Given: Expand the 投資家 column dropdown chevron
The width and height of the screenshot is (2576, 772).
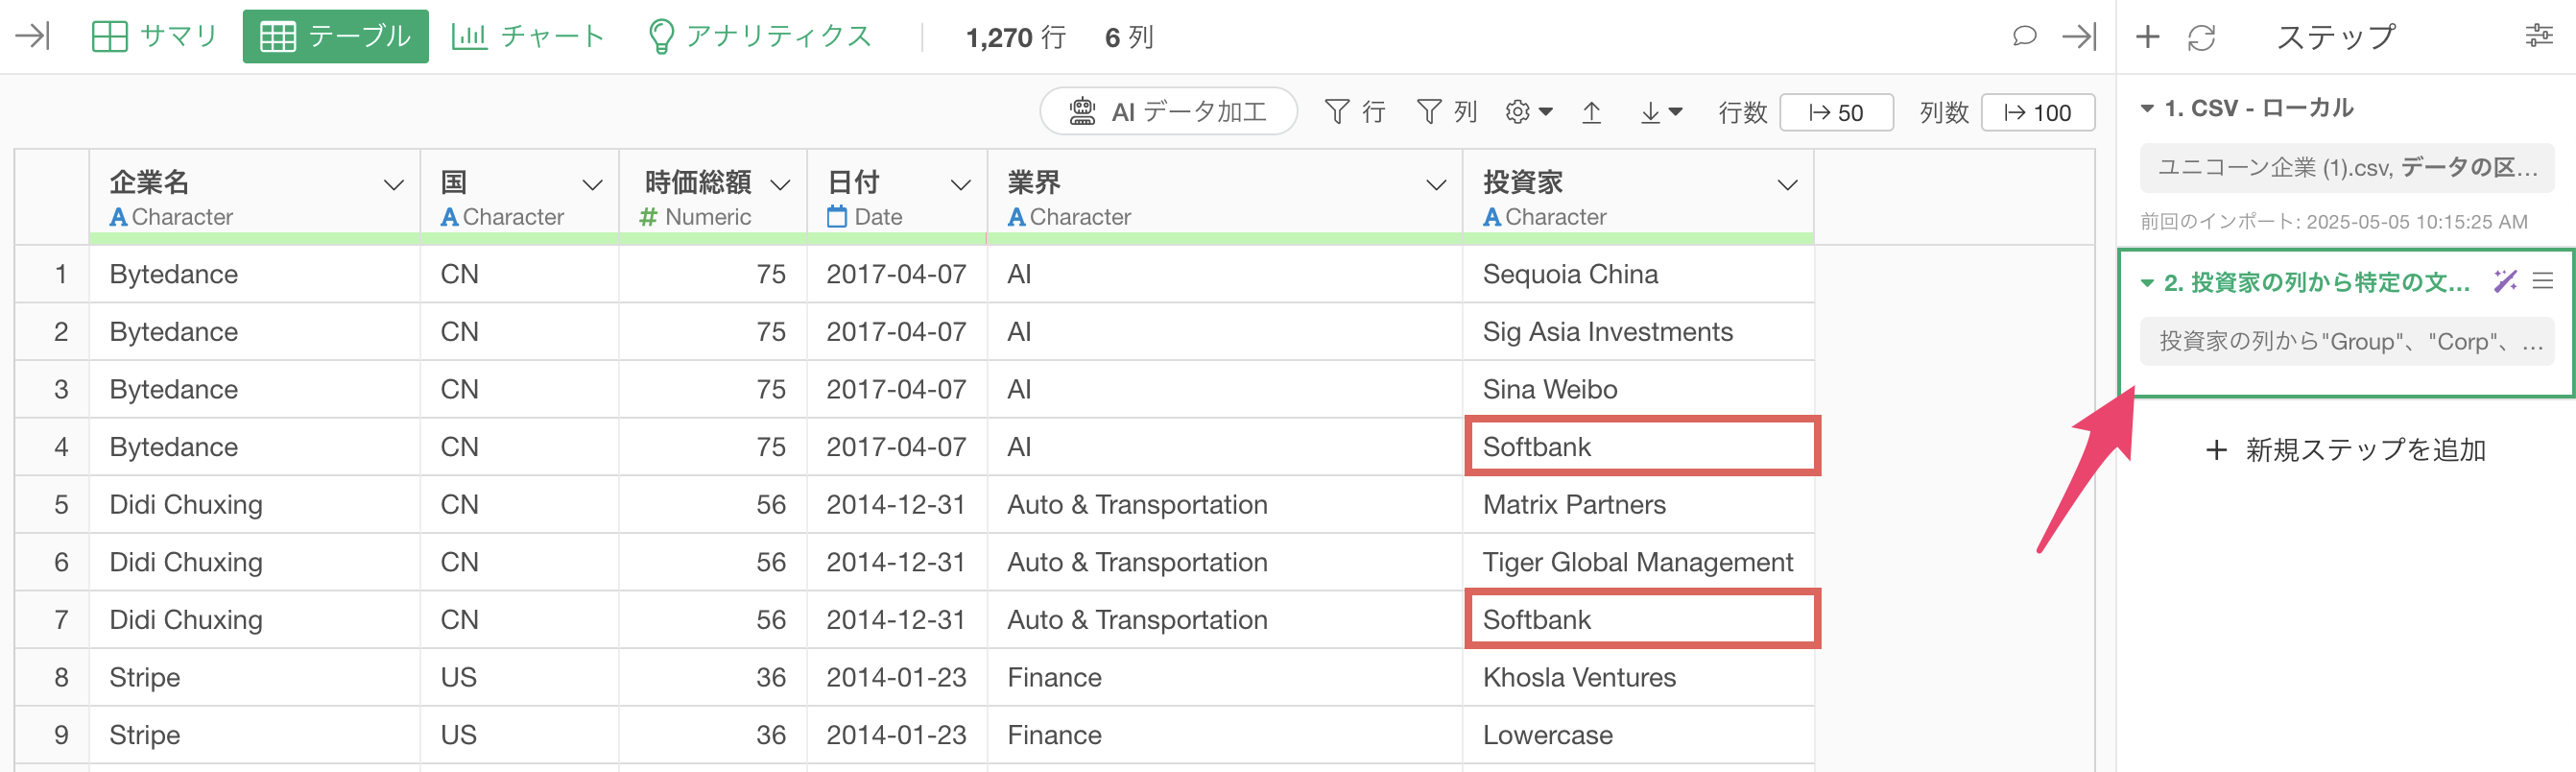Looking at the screenshot, I should click(x=1787, y=185).
